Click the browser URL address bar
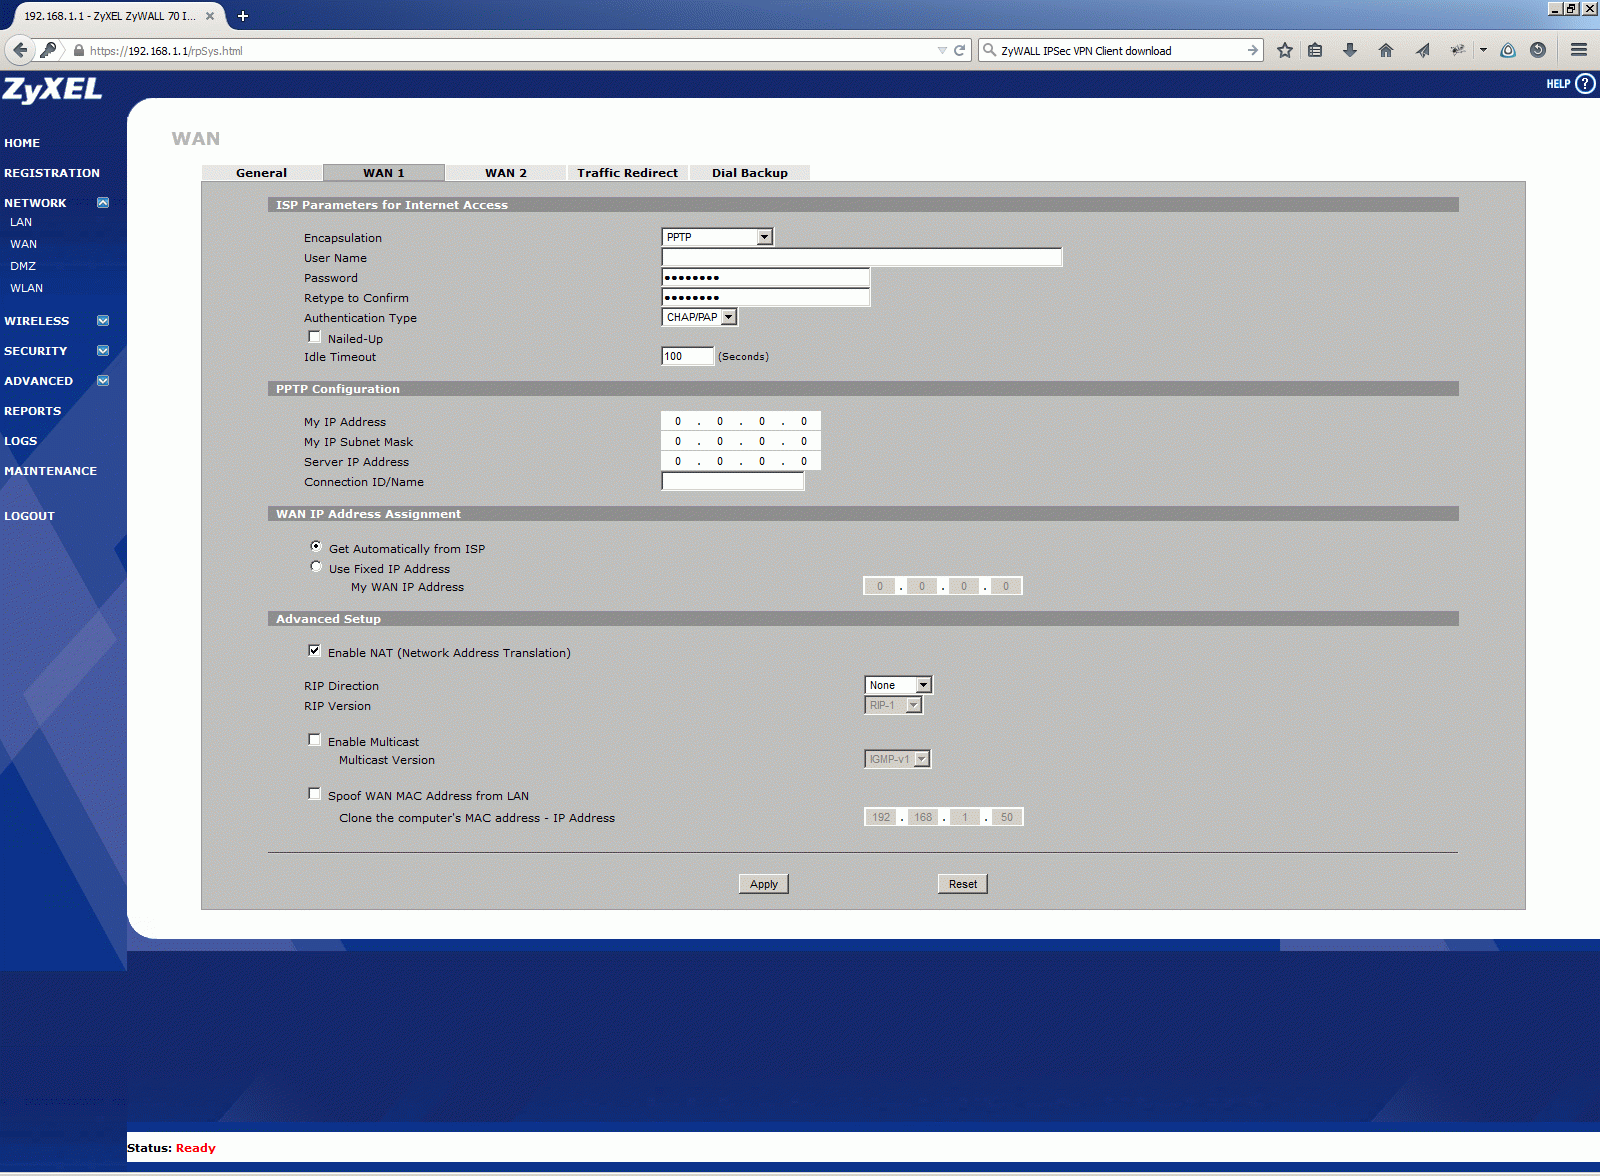This screenshot has height=1176, width=1600. [510, 50]
